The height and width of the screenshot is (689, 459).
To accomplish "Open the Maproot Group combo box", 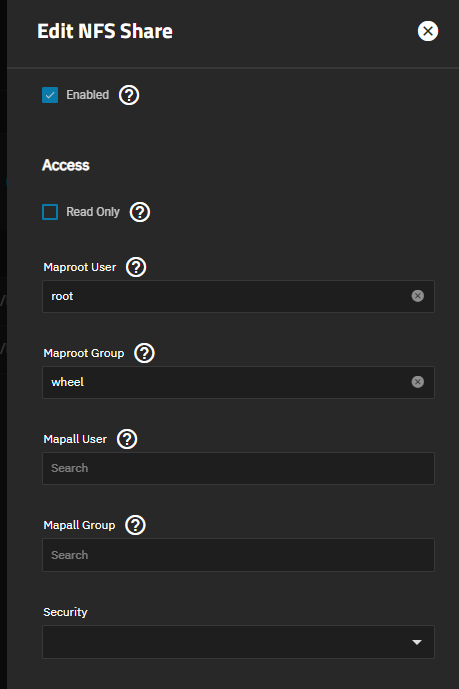I will (x=239, y=382).
